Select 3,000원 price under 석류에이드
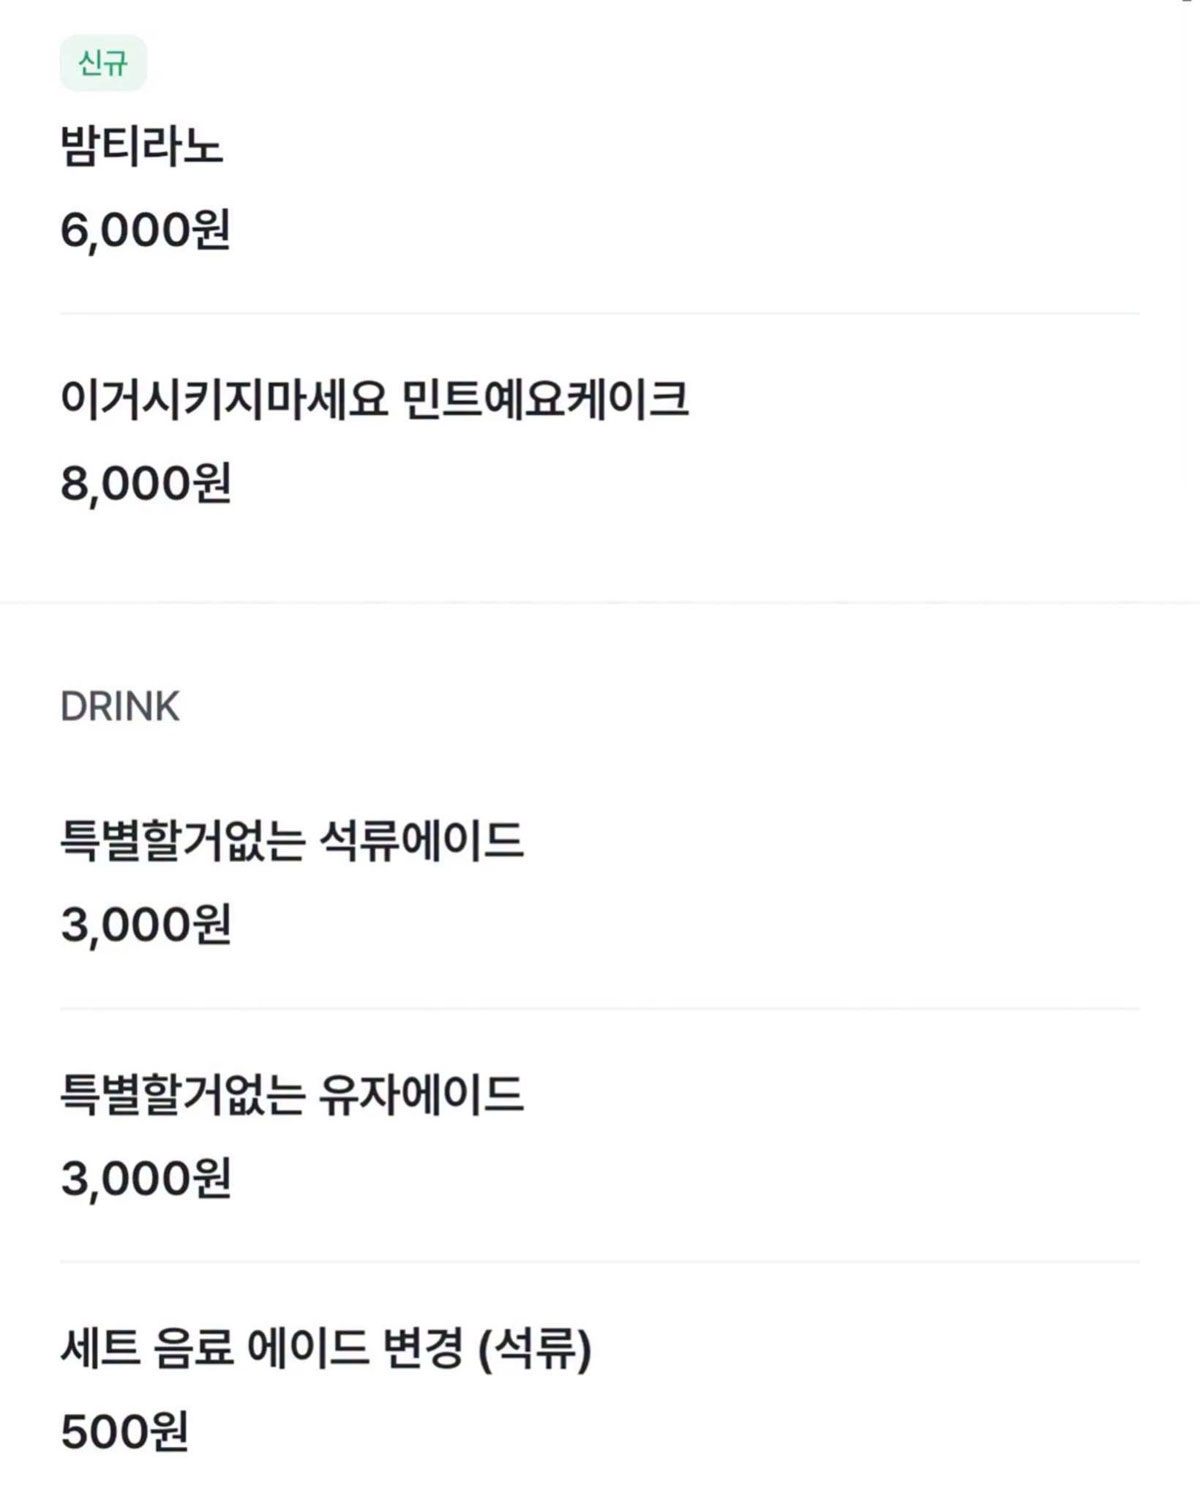This screenshot has width=1200, height=1499. pos(146,924)
